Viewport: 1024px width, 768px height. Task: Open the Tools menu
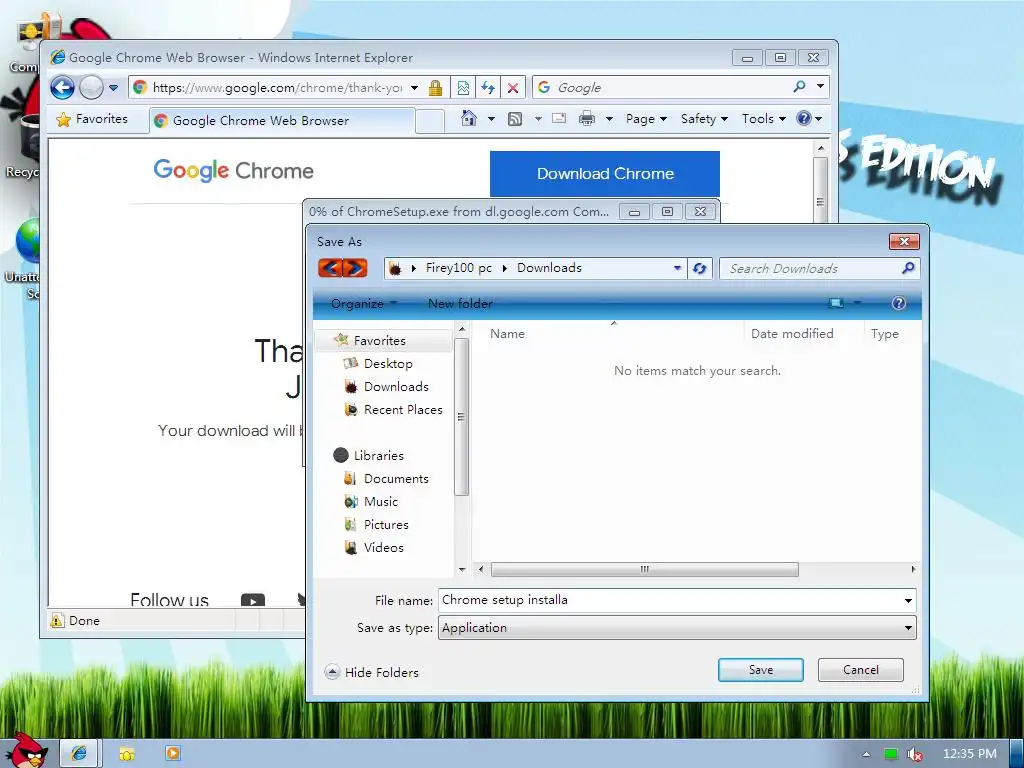[763, 119]
